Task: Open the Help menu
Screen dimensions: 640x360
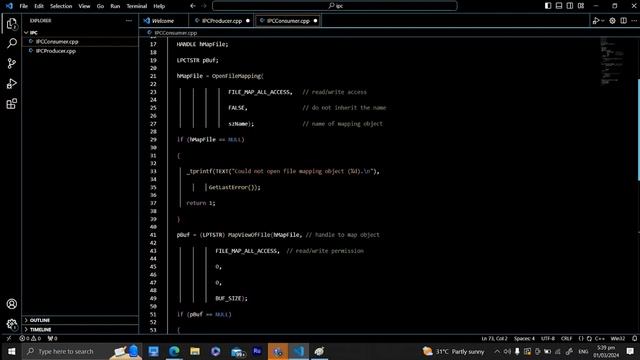Action: (159, 6)
